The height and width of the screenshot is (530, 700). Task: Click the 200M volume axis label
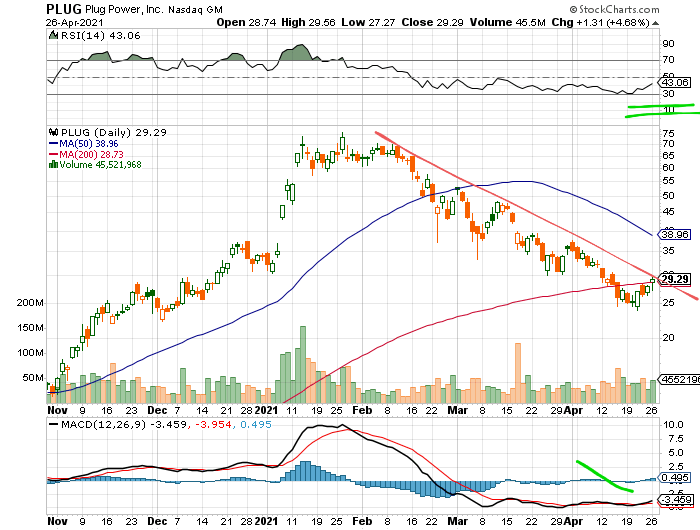click(x=30, y=303)
